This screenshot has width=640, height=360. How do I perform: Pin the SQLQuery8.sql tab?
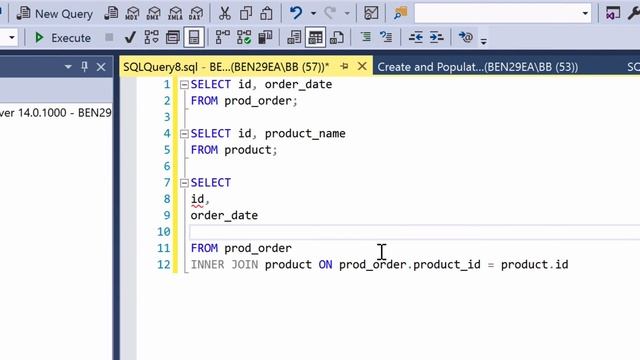coord(344,67)
